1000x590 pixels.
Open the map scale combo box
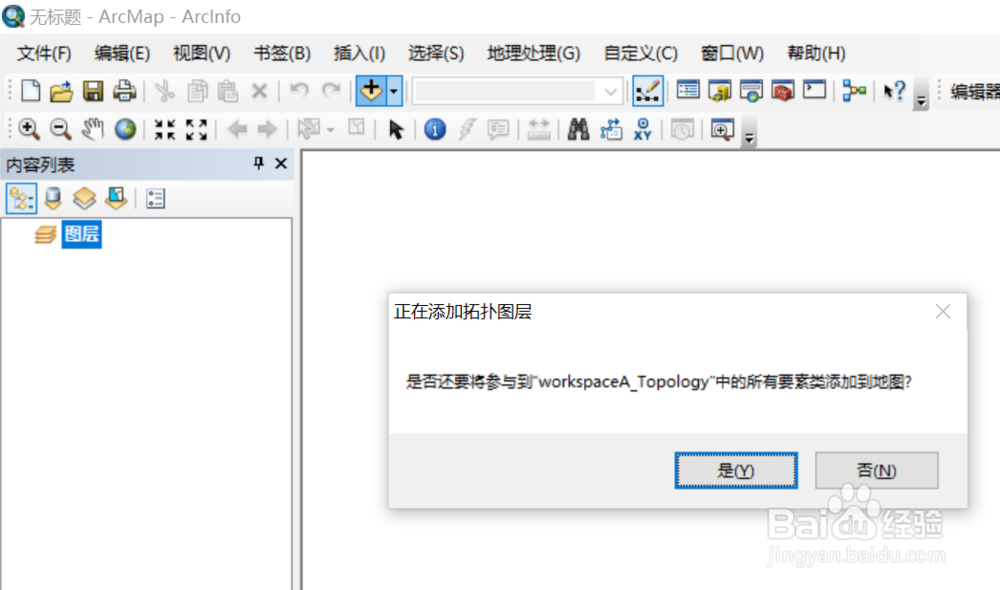tap(518, 91)
